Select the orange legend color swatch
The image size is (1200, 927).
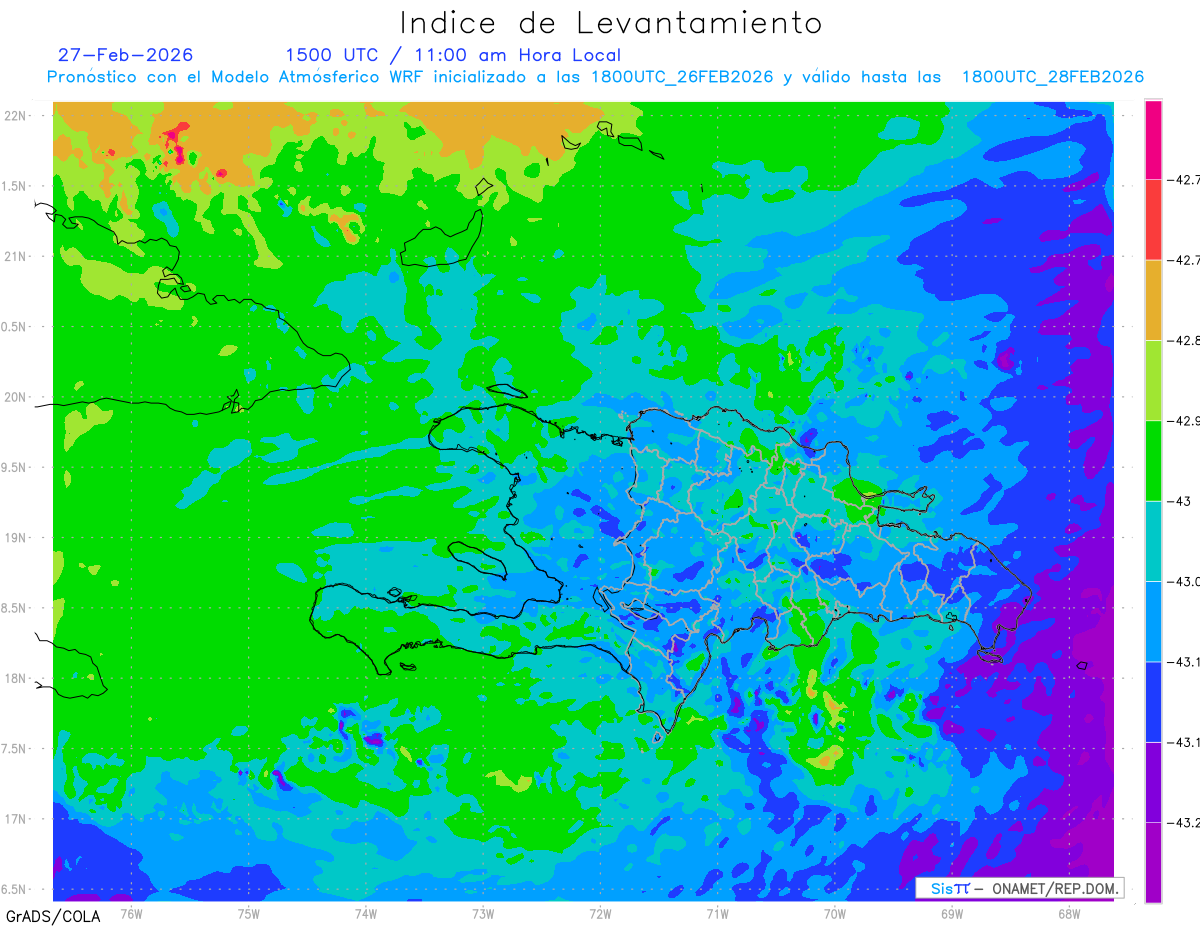(1153, 300)
